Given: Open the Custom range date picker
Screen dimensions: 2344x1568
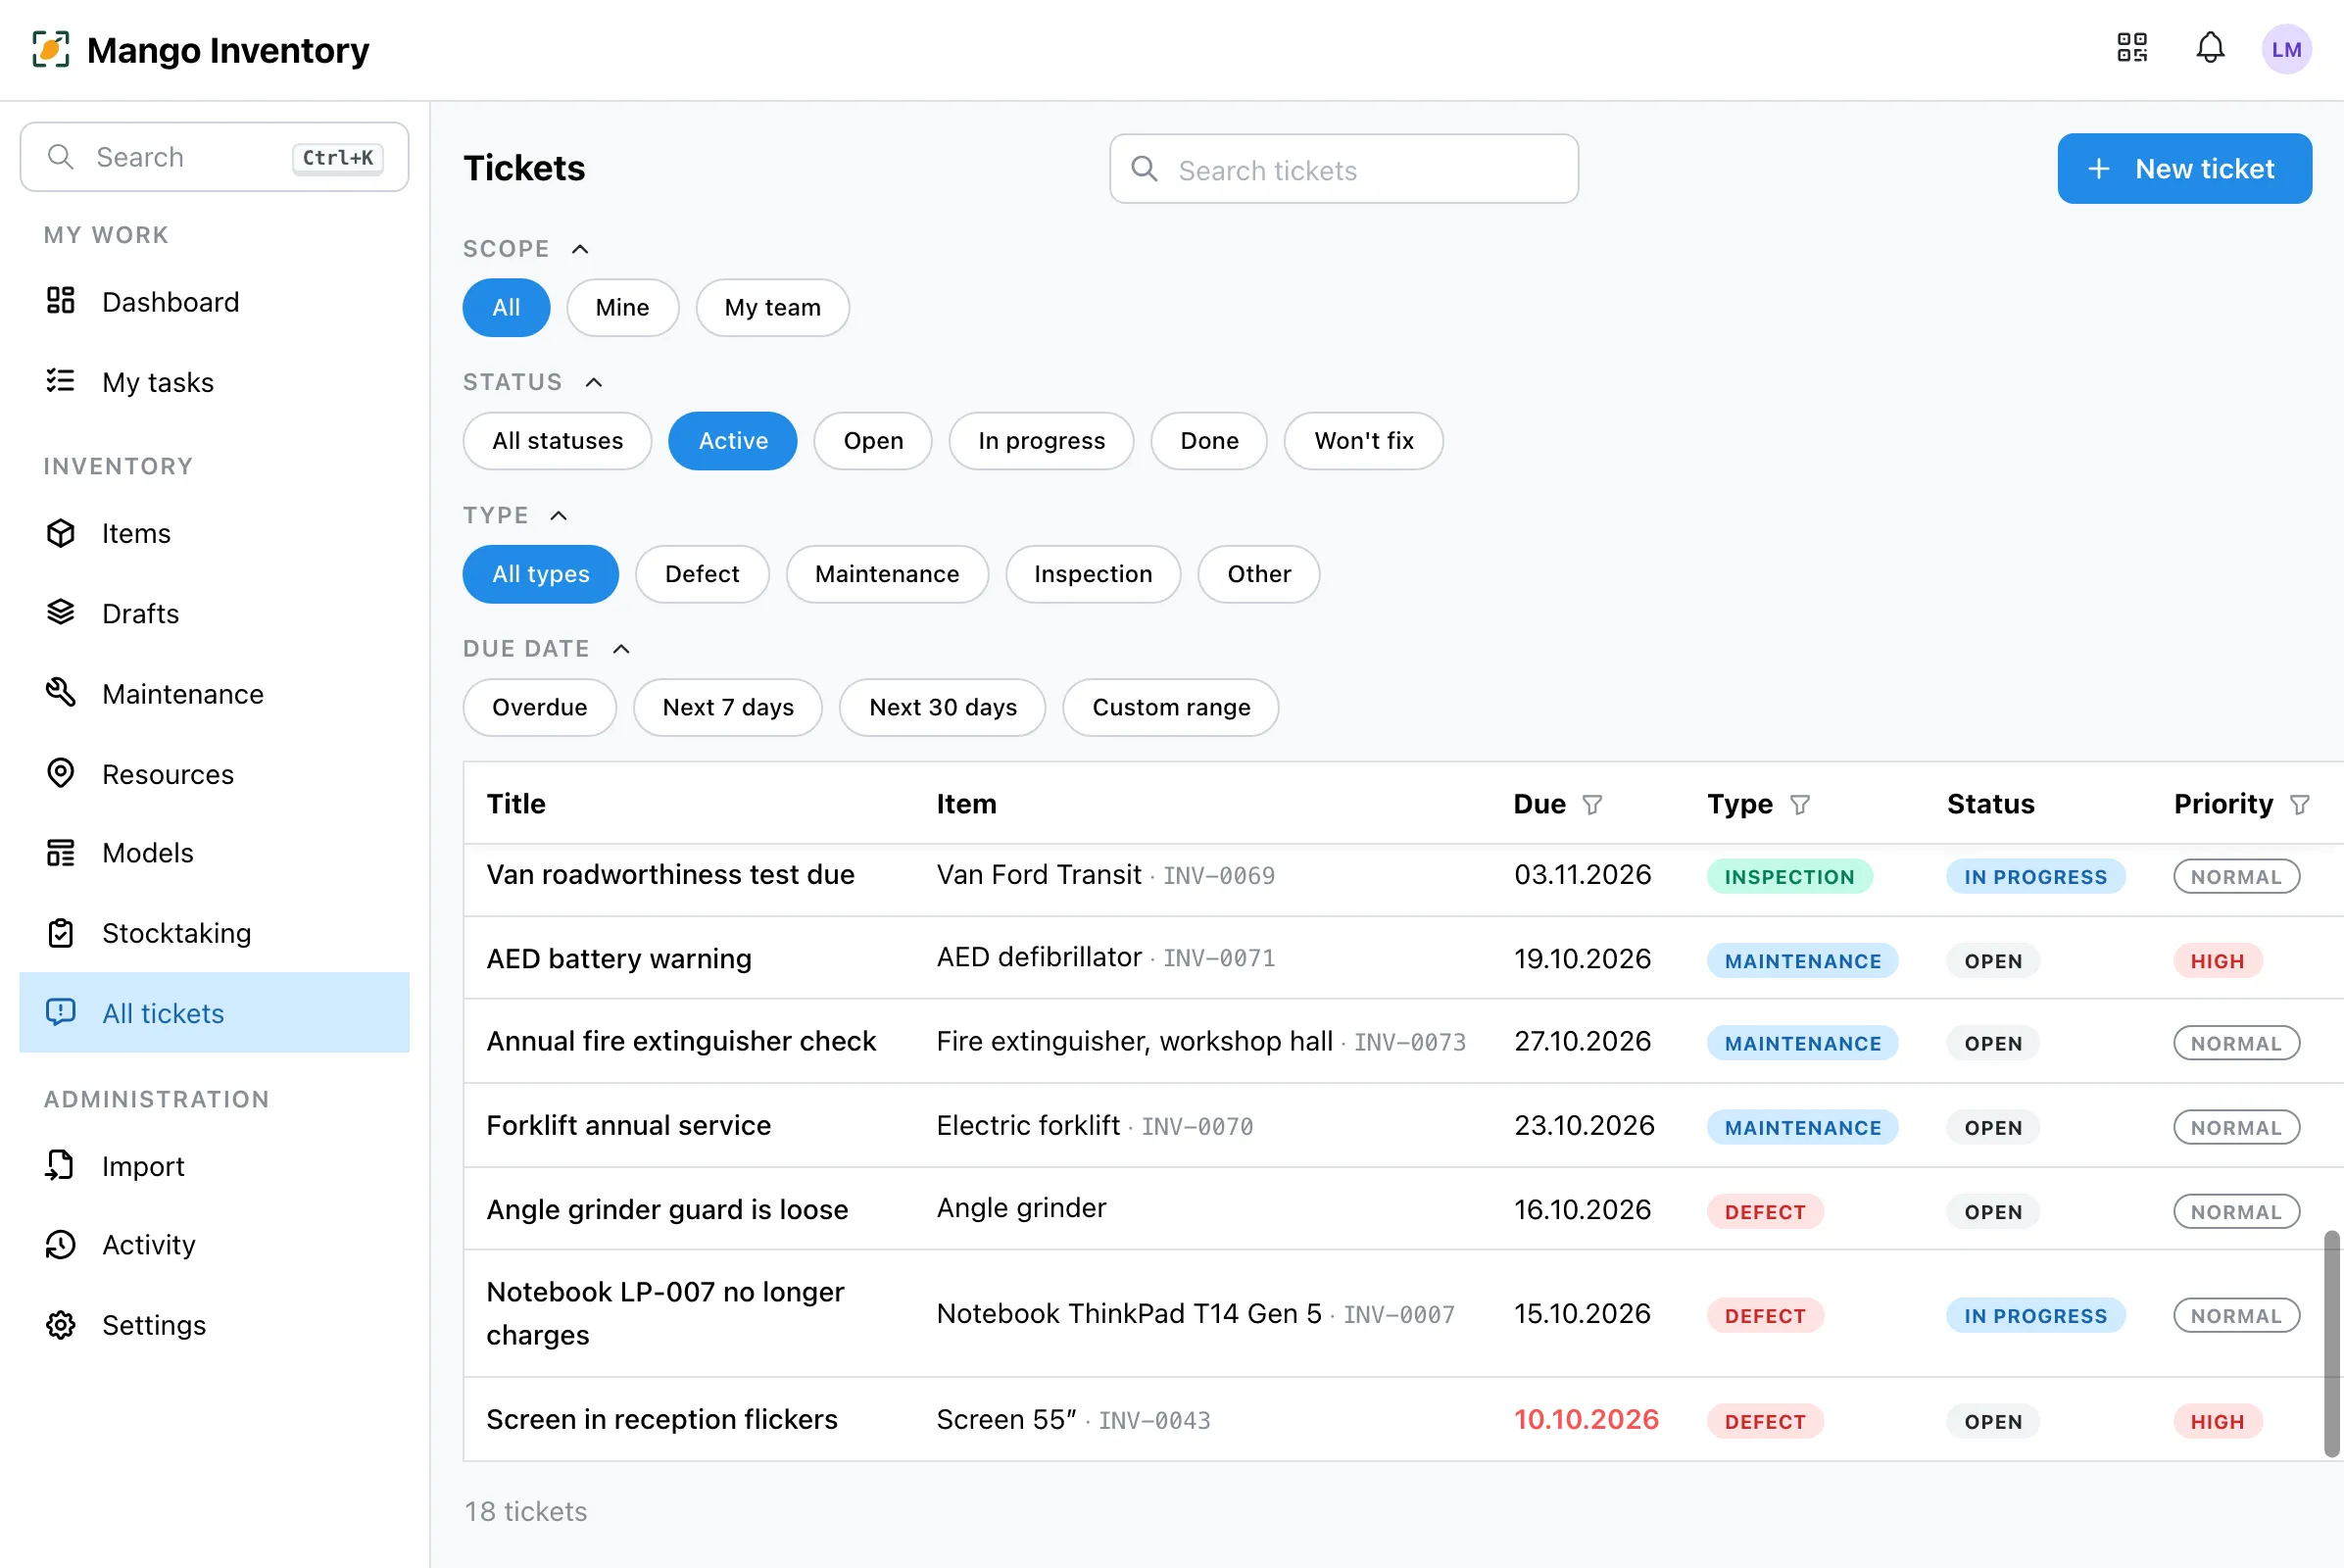Looking at the screenshot, I should (1170, 707).
